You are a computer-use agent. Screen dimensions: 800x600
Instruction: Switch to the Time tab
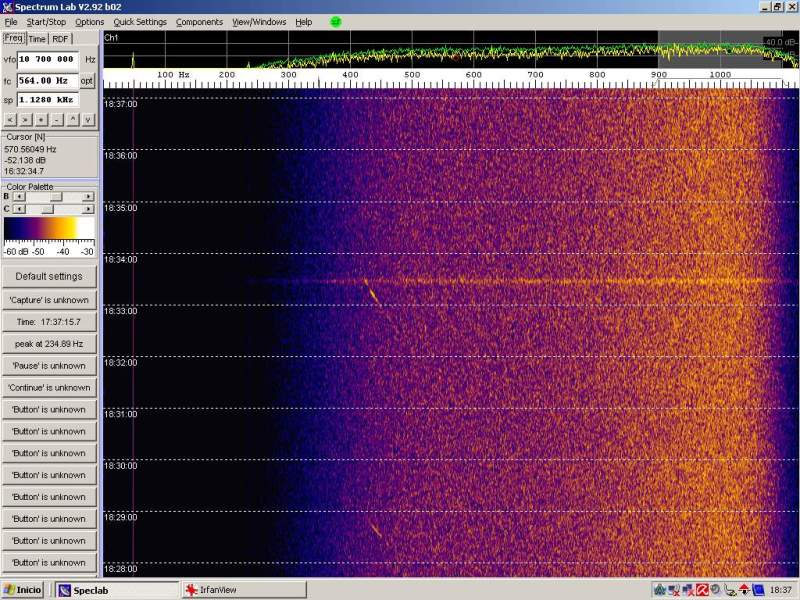37,39
